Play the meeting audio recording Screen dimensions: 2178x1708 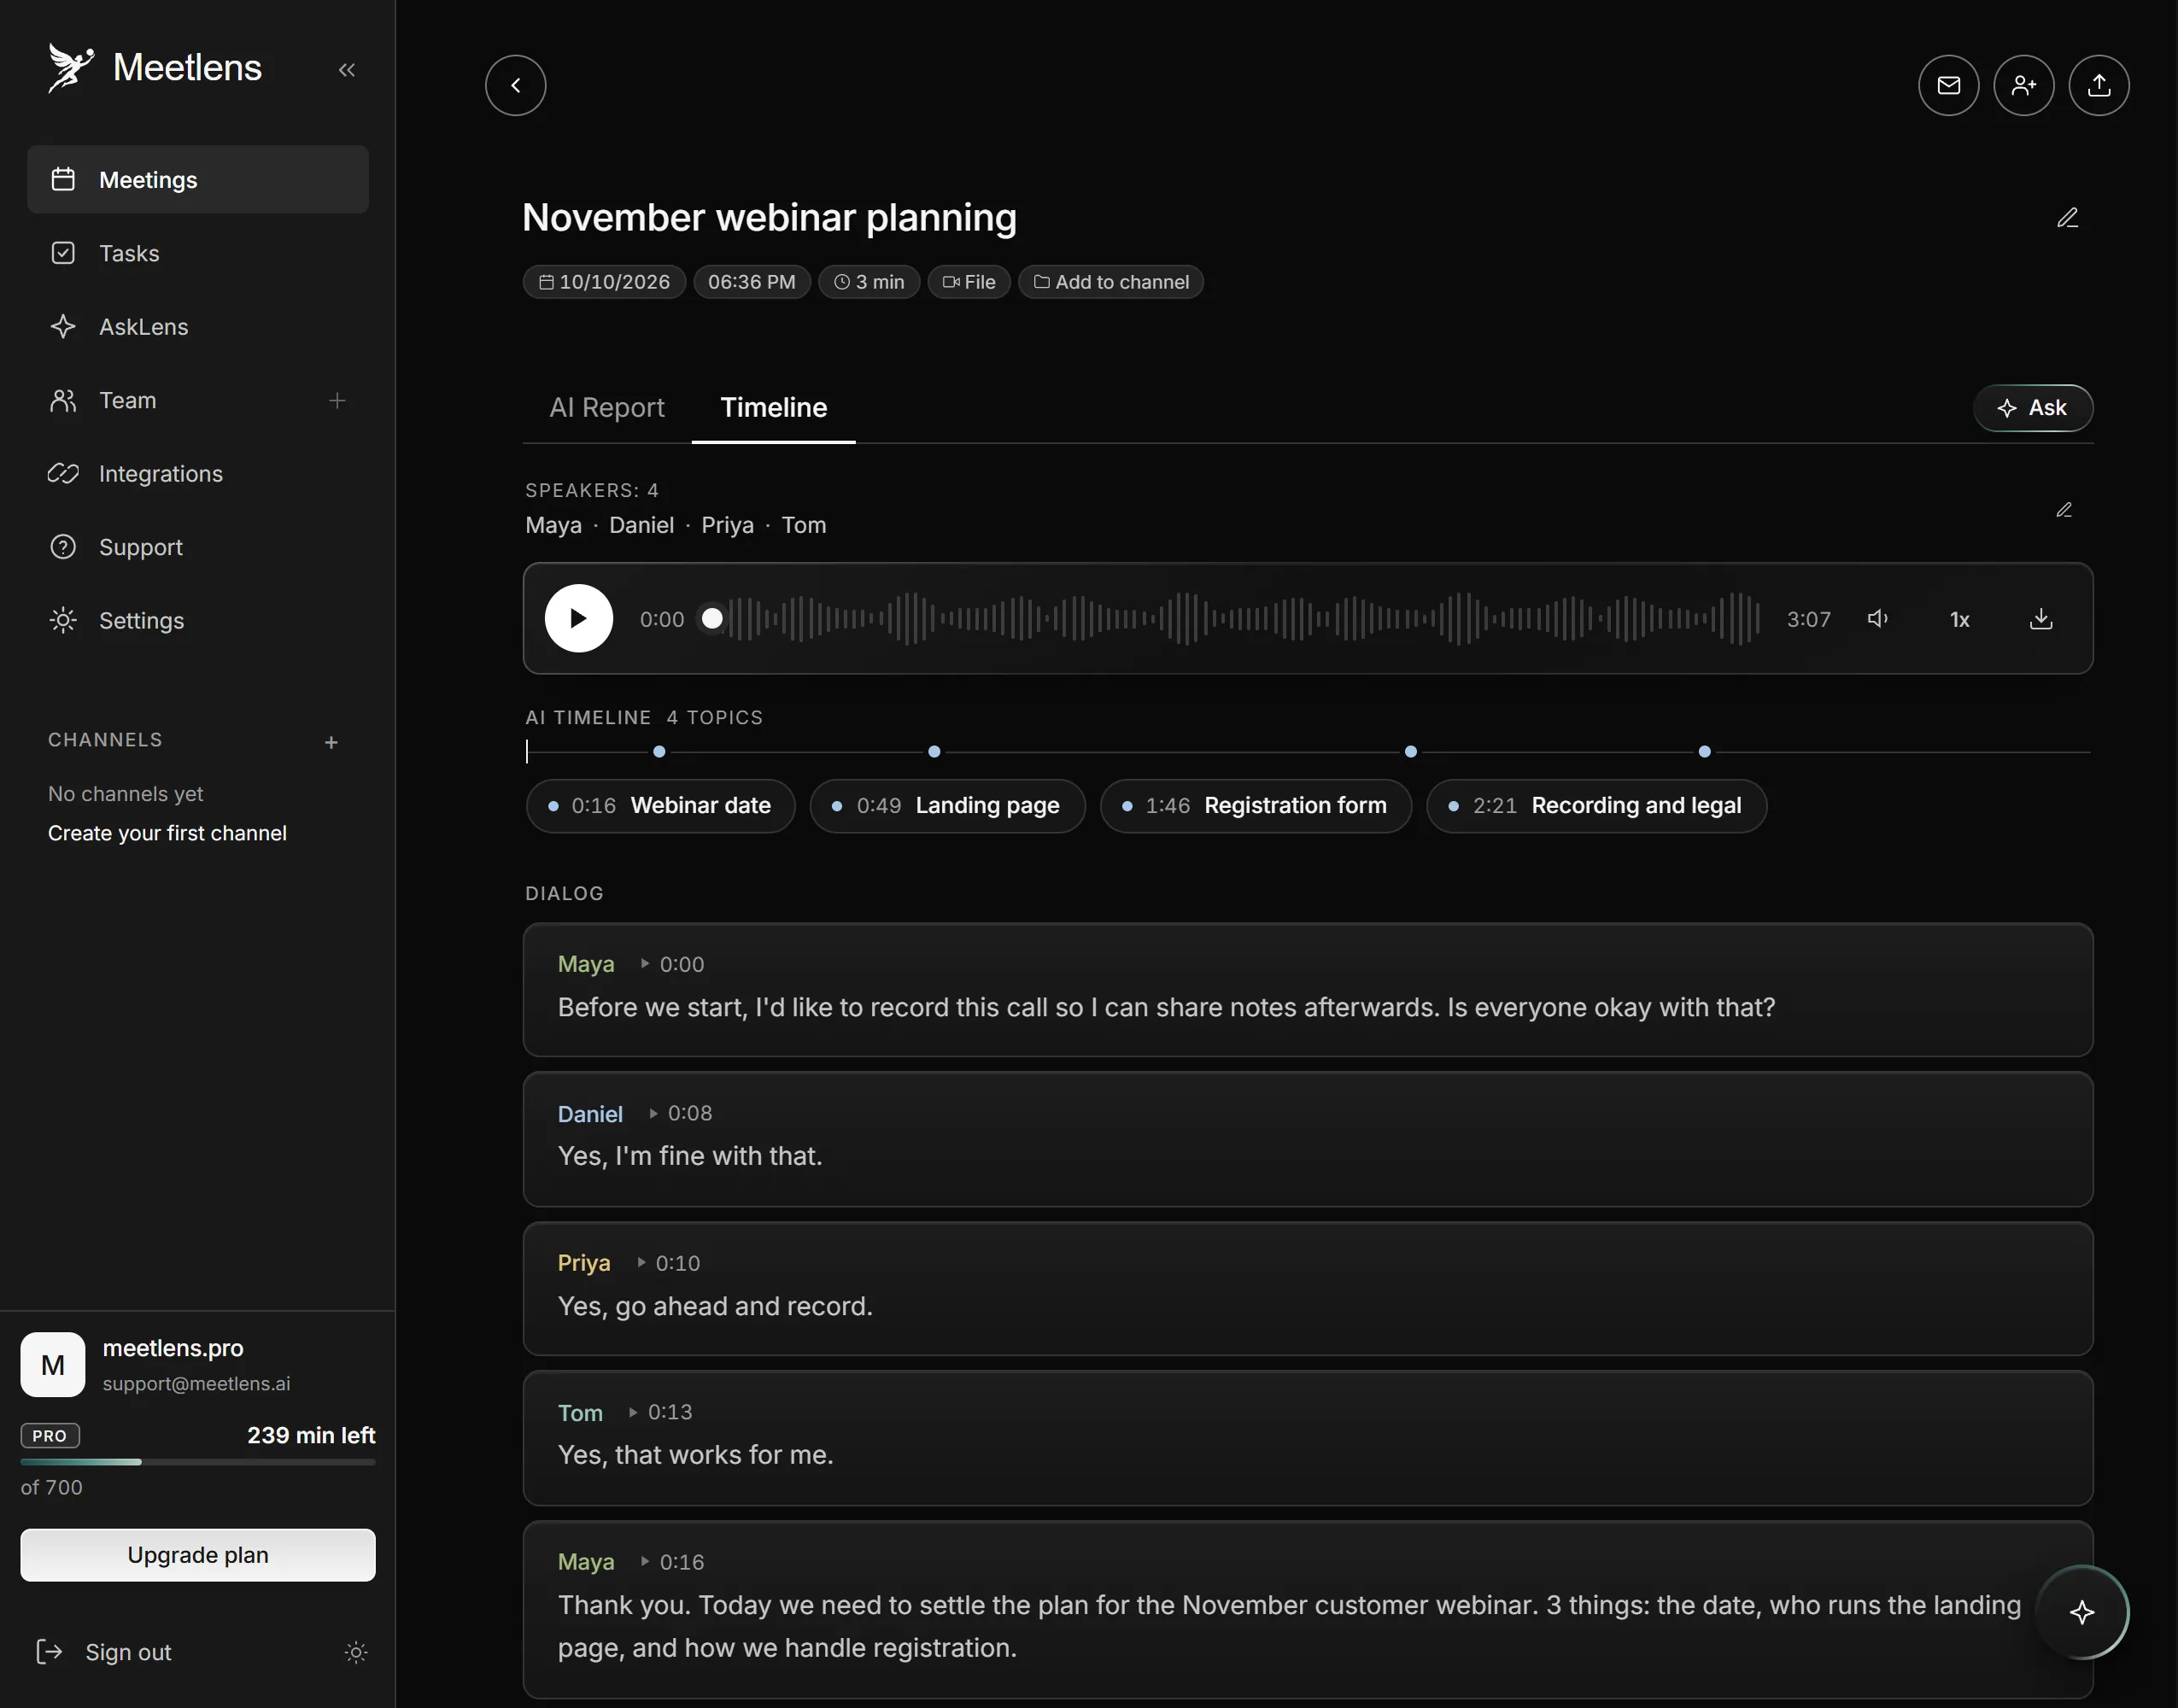pos(579,618)
